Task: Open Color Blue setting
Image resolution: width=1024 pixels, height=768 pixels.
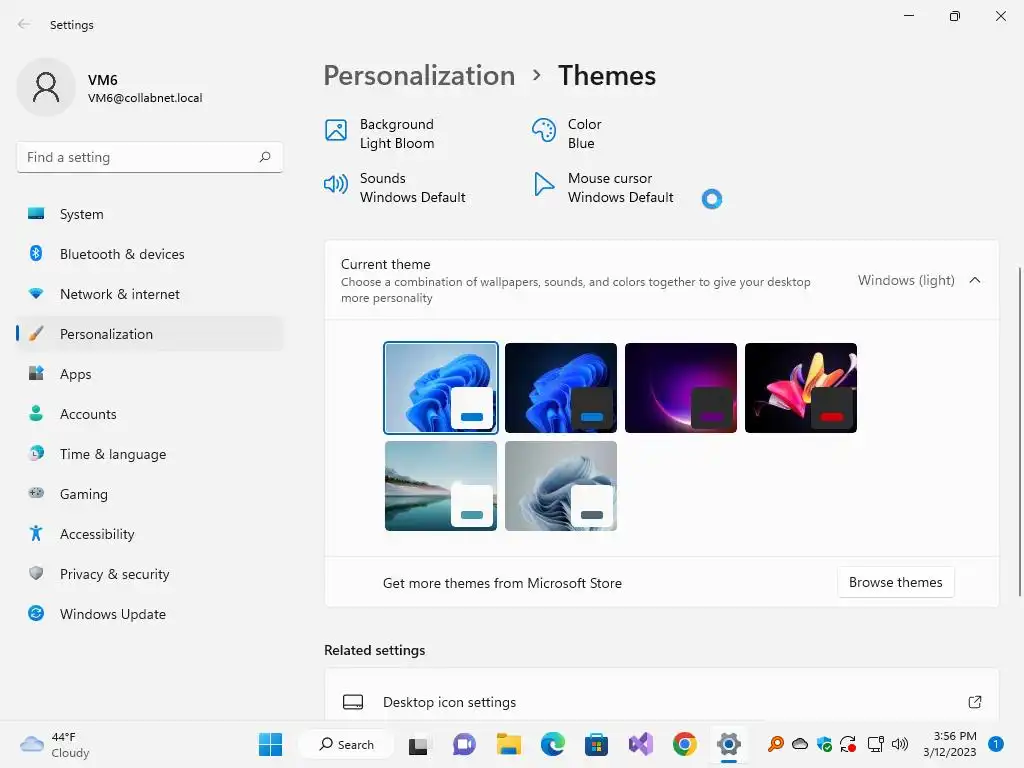Action: coord(567,133)
